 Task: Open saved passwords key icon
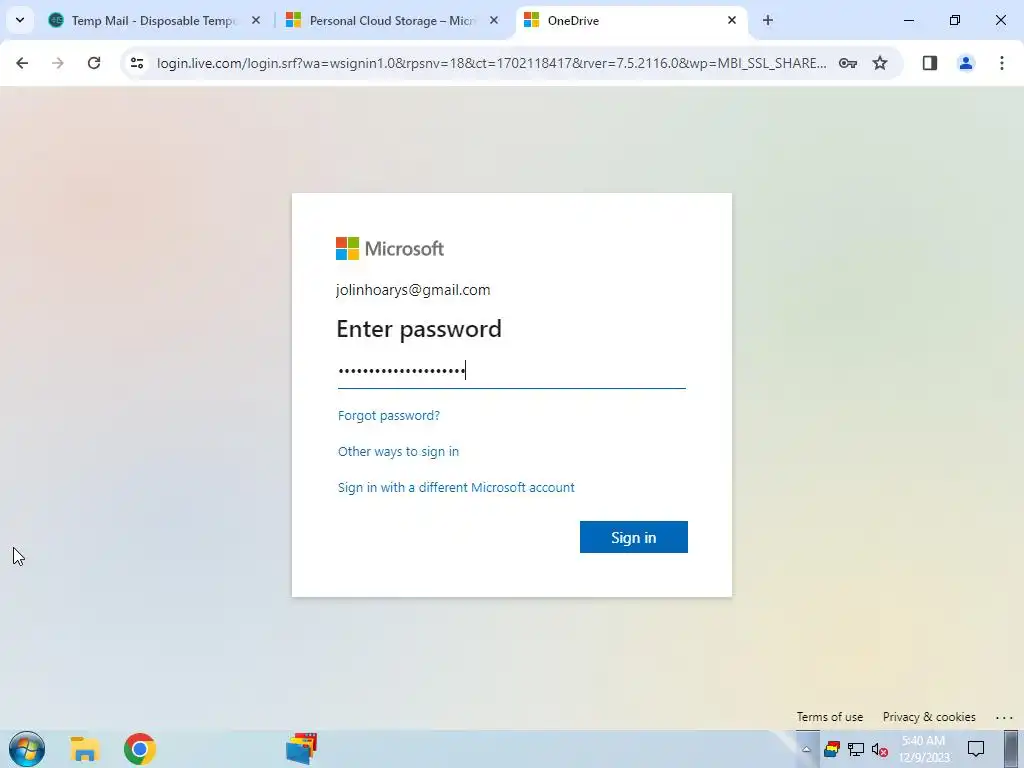point(848,63)
